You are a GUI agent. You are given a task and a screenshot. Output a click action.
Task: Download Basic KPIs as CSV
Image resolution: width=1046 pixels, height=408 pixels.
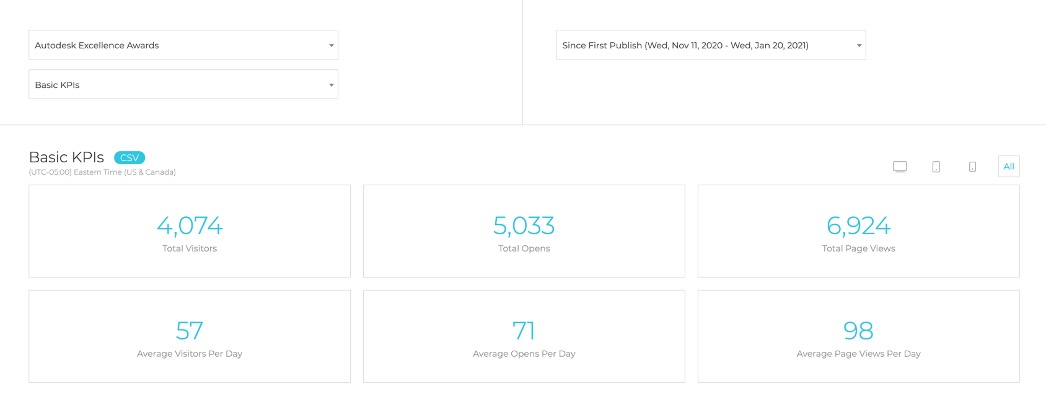[129, 158]
